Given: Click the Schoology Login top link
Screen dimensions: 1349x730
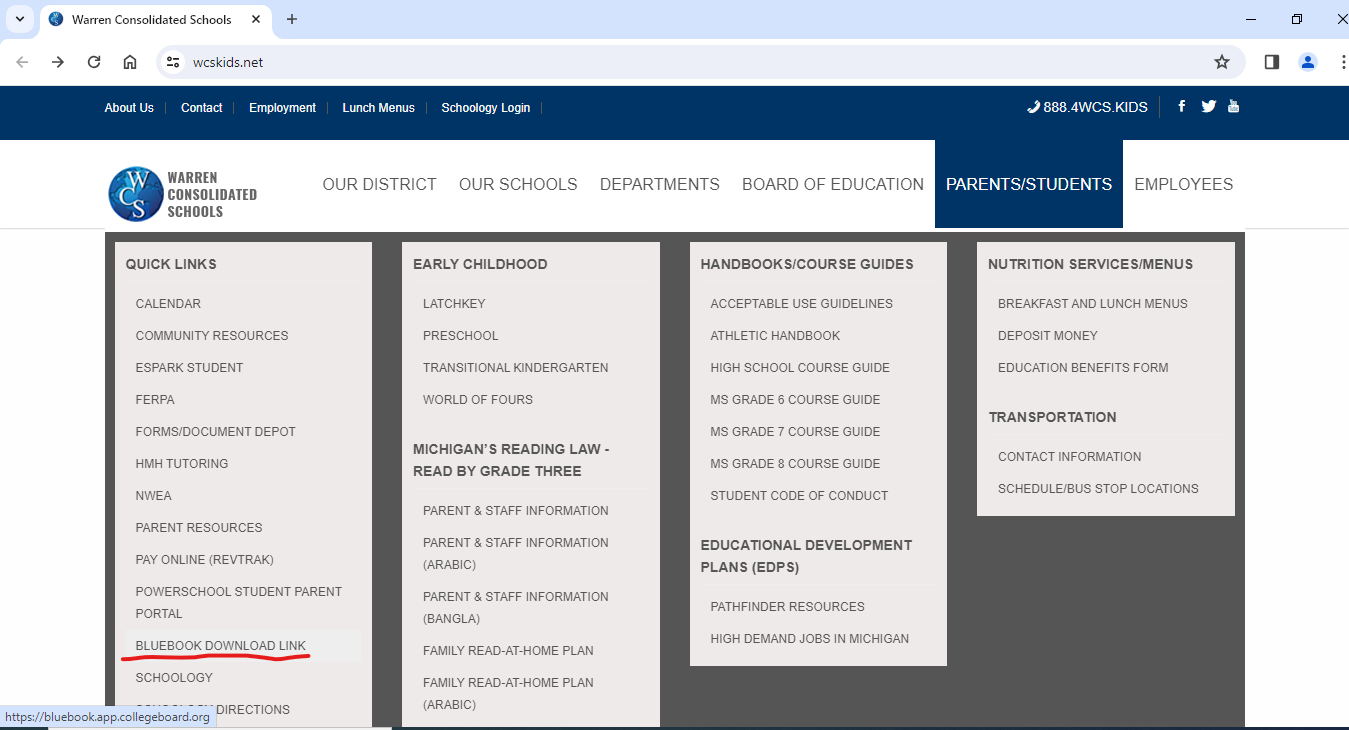Looking at the screenshot, I should (x=485, y=108).
